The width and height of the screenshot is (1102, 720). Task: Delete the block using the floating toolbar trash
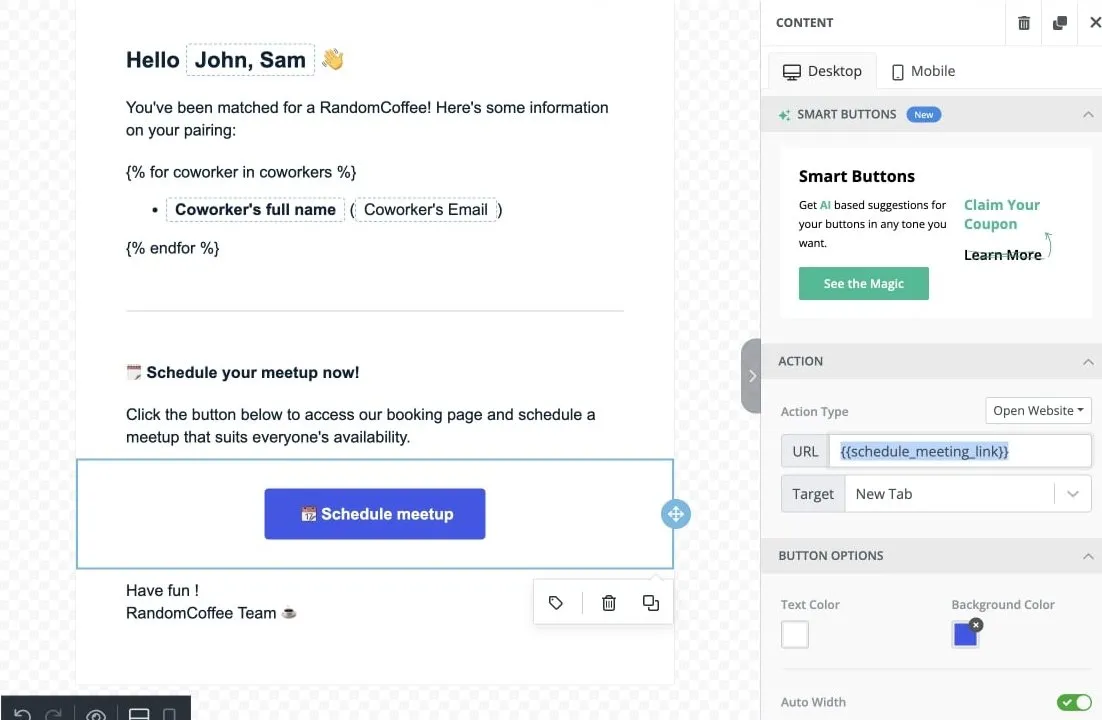[609, 603]
